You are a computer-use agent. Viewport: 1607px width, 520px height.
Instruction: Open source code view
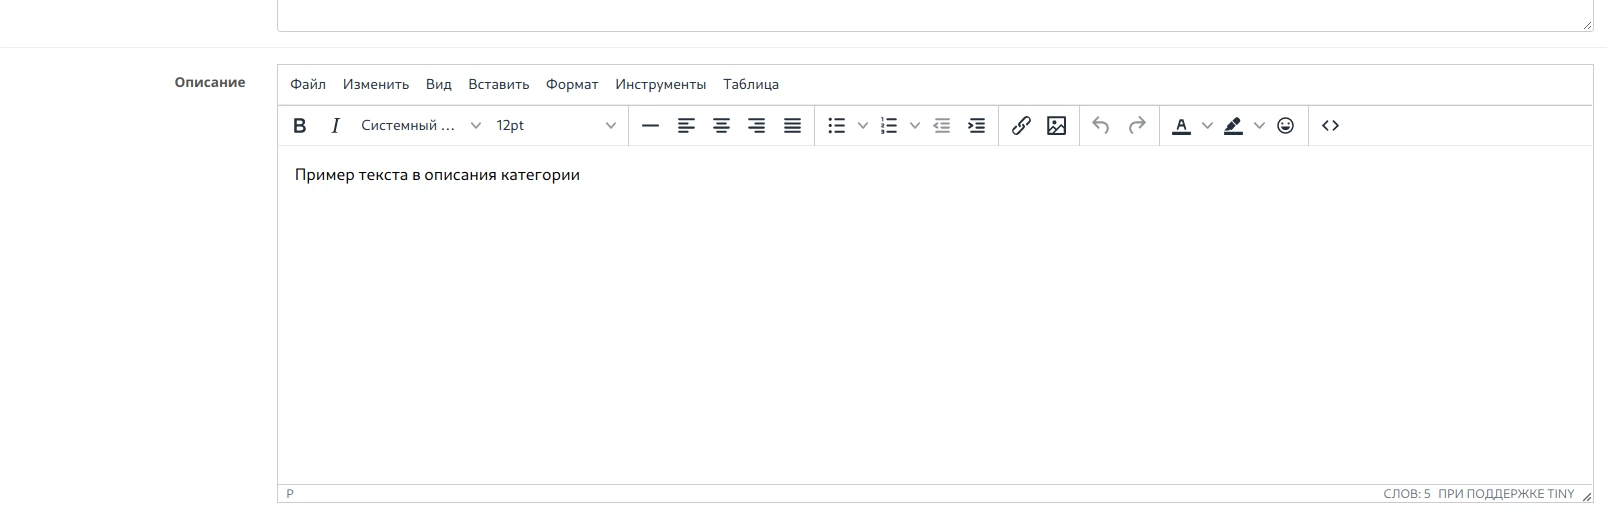pyautogui.click(x=1330, y=125)
